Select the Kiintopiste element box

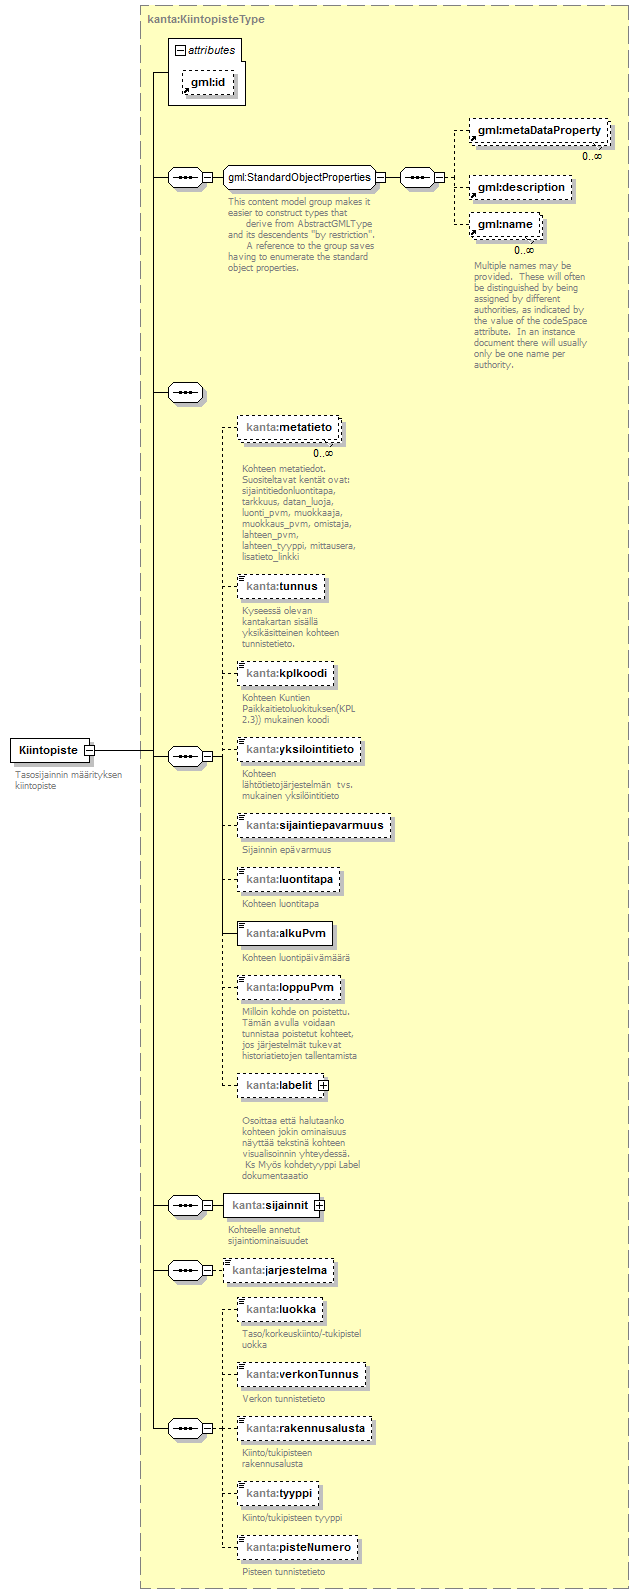pyautogui.click(x=47, y=750)
